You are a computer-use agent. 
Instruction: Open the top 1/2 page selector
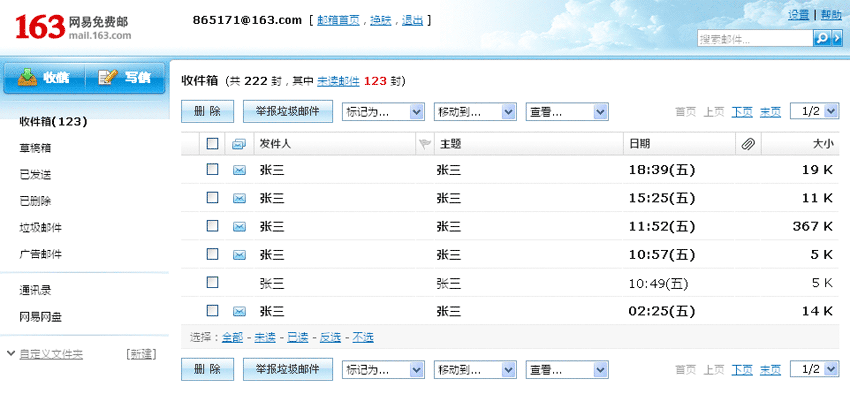pos(815,112)
